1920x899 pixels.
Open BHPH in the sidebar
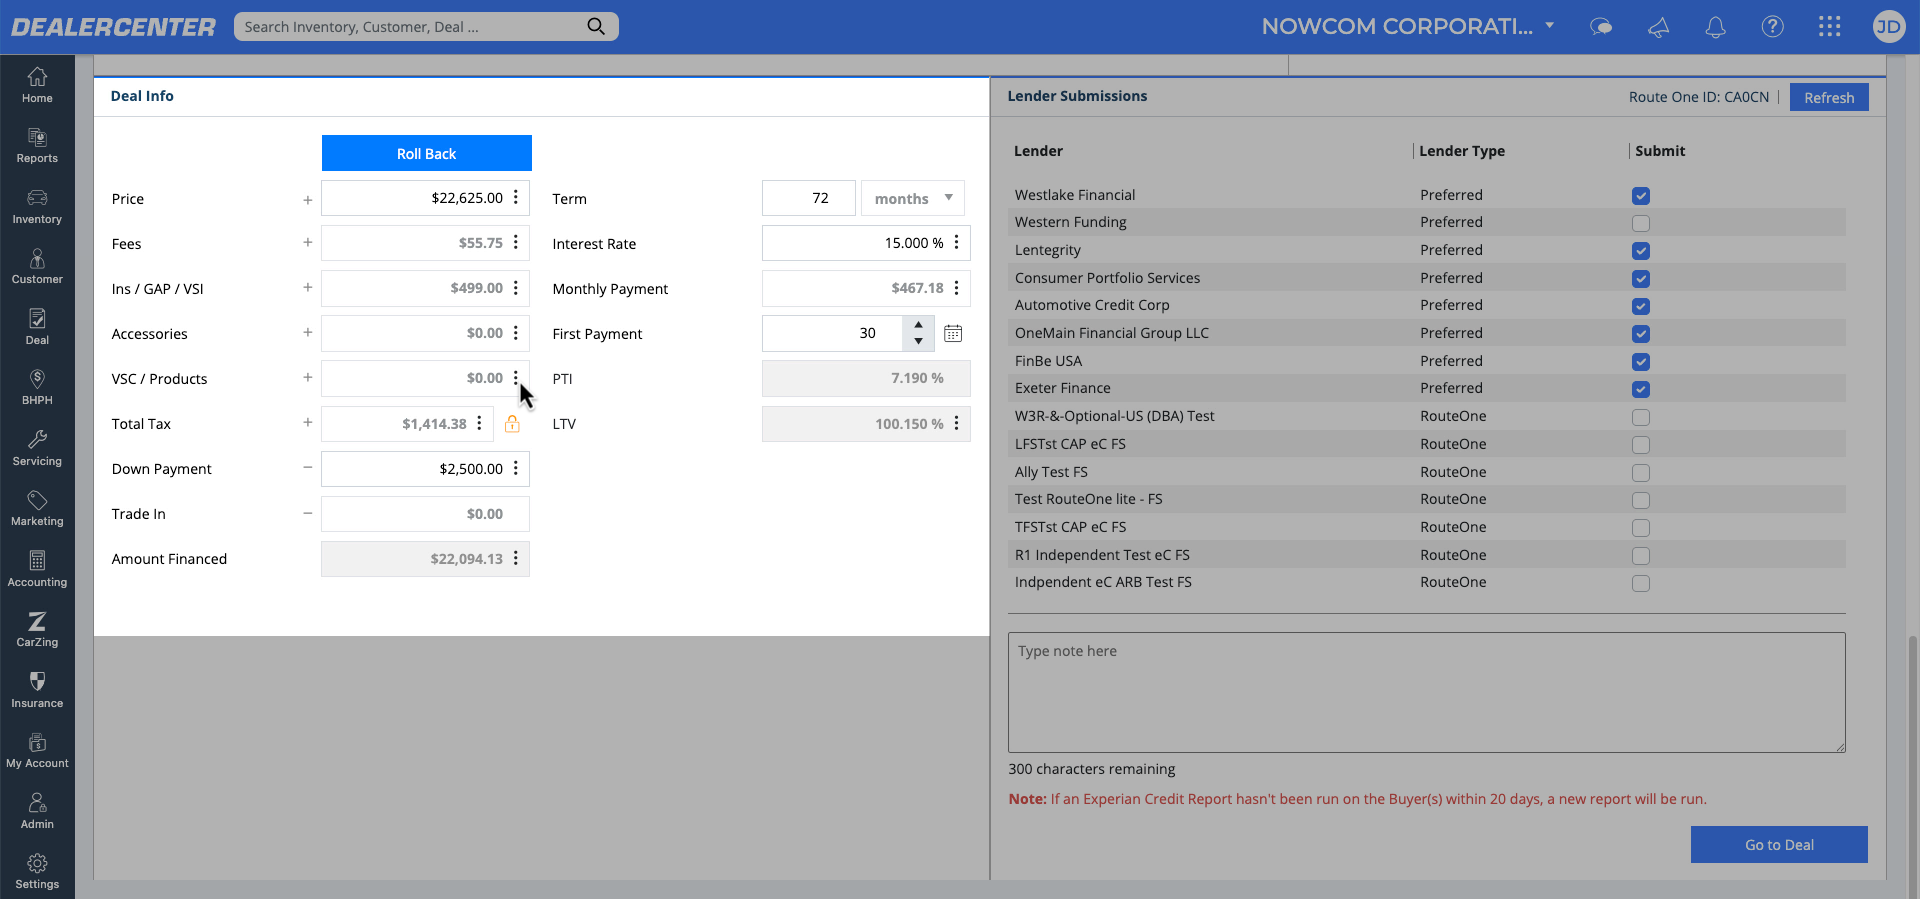pyautogui.click(x=37, y=387)
